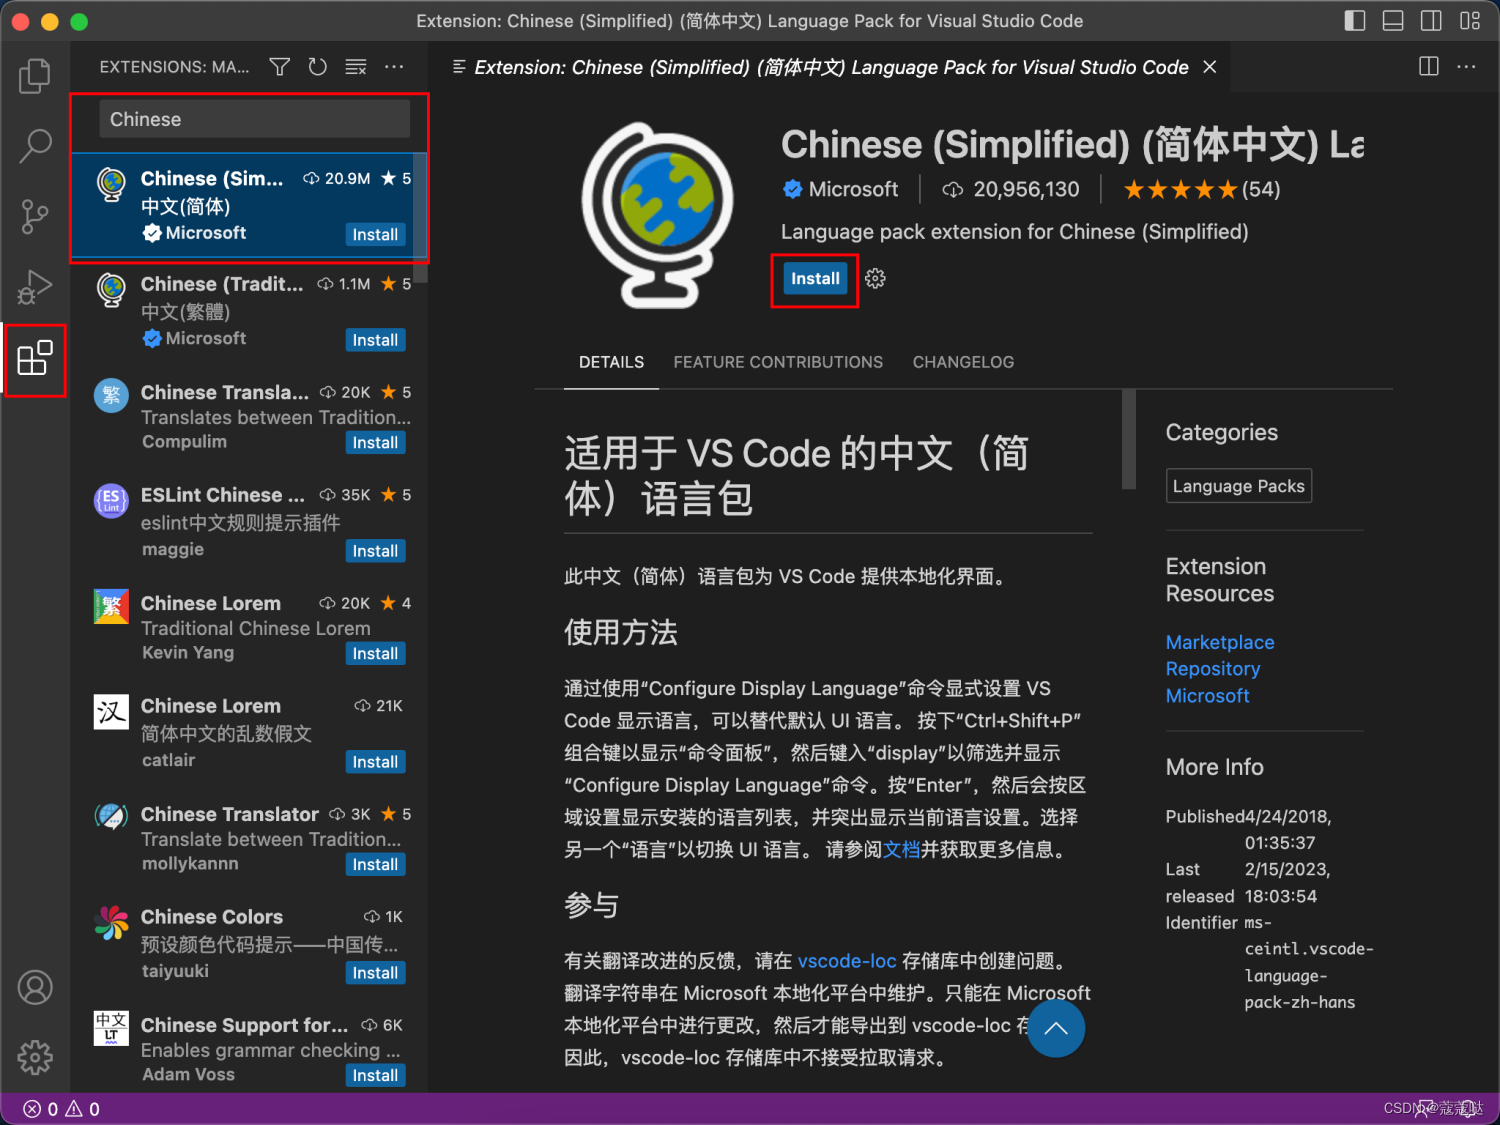The height and width of the screenshot is (1125, 1500).
Task: Close the Chinese Language Pack extension tab
Action: 1210,67
